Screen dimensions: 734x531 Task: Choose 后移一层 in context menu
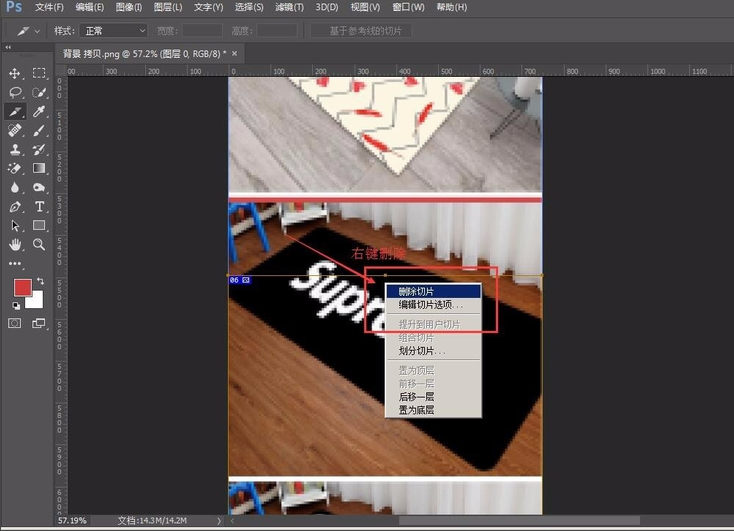click(433, 397)
